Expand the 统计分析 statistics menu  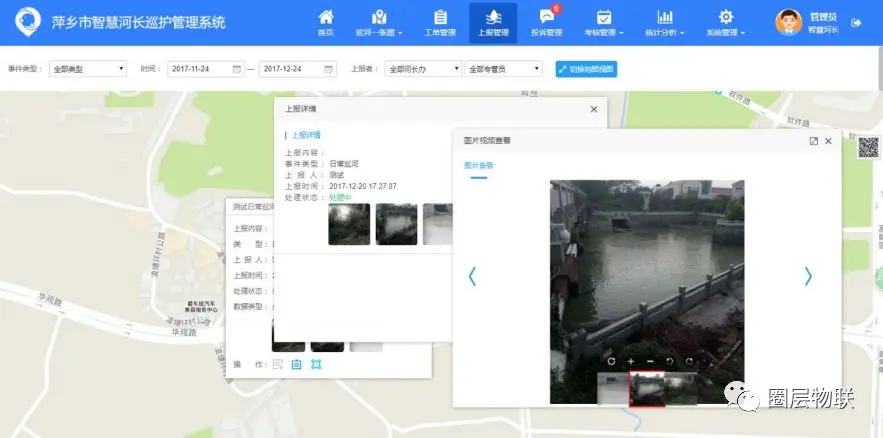coord(665,23)
